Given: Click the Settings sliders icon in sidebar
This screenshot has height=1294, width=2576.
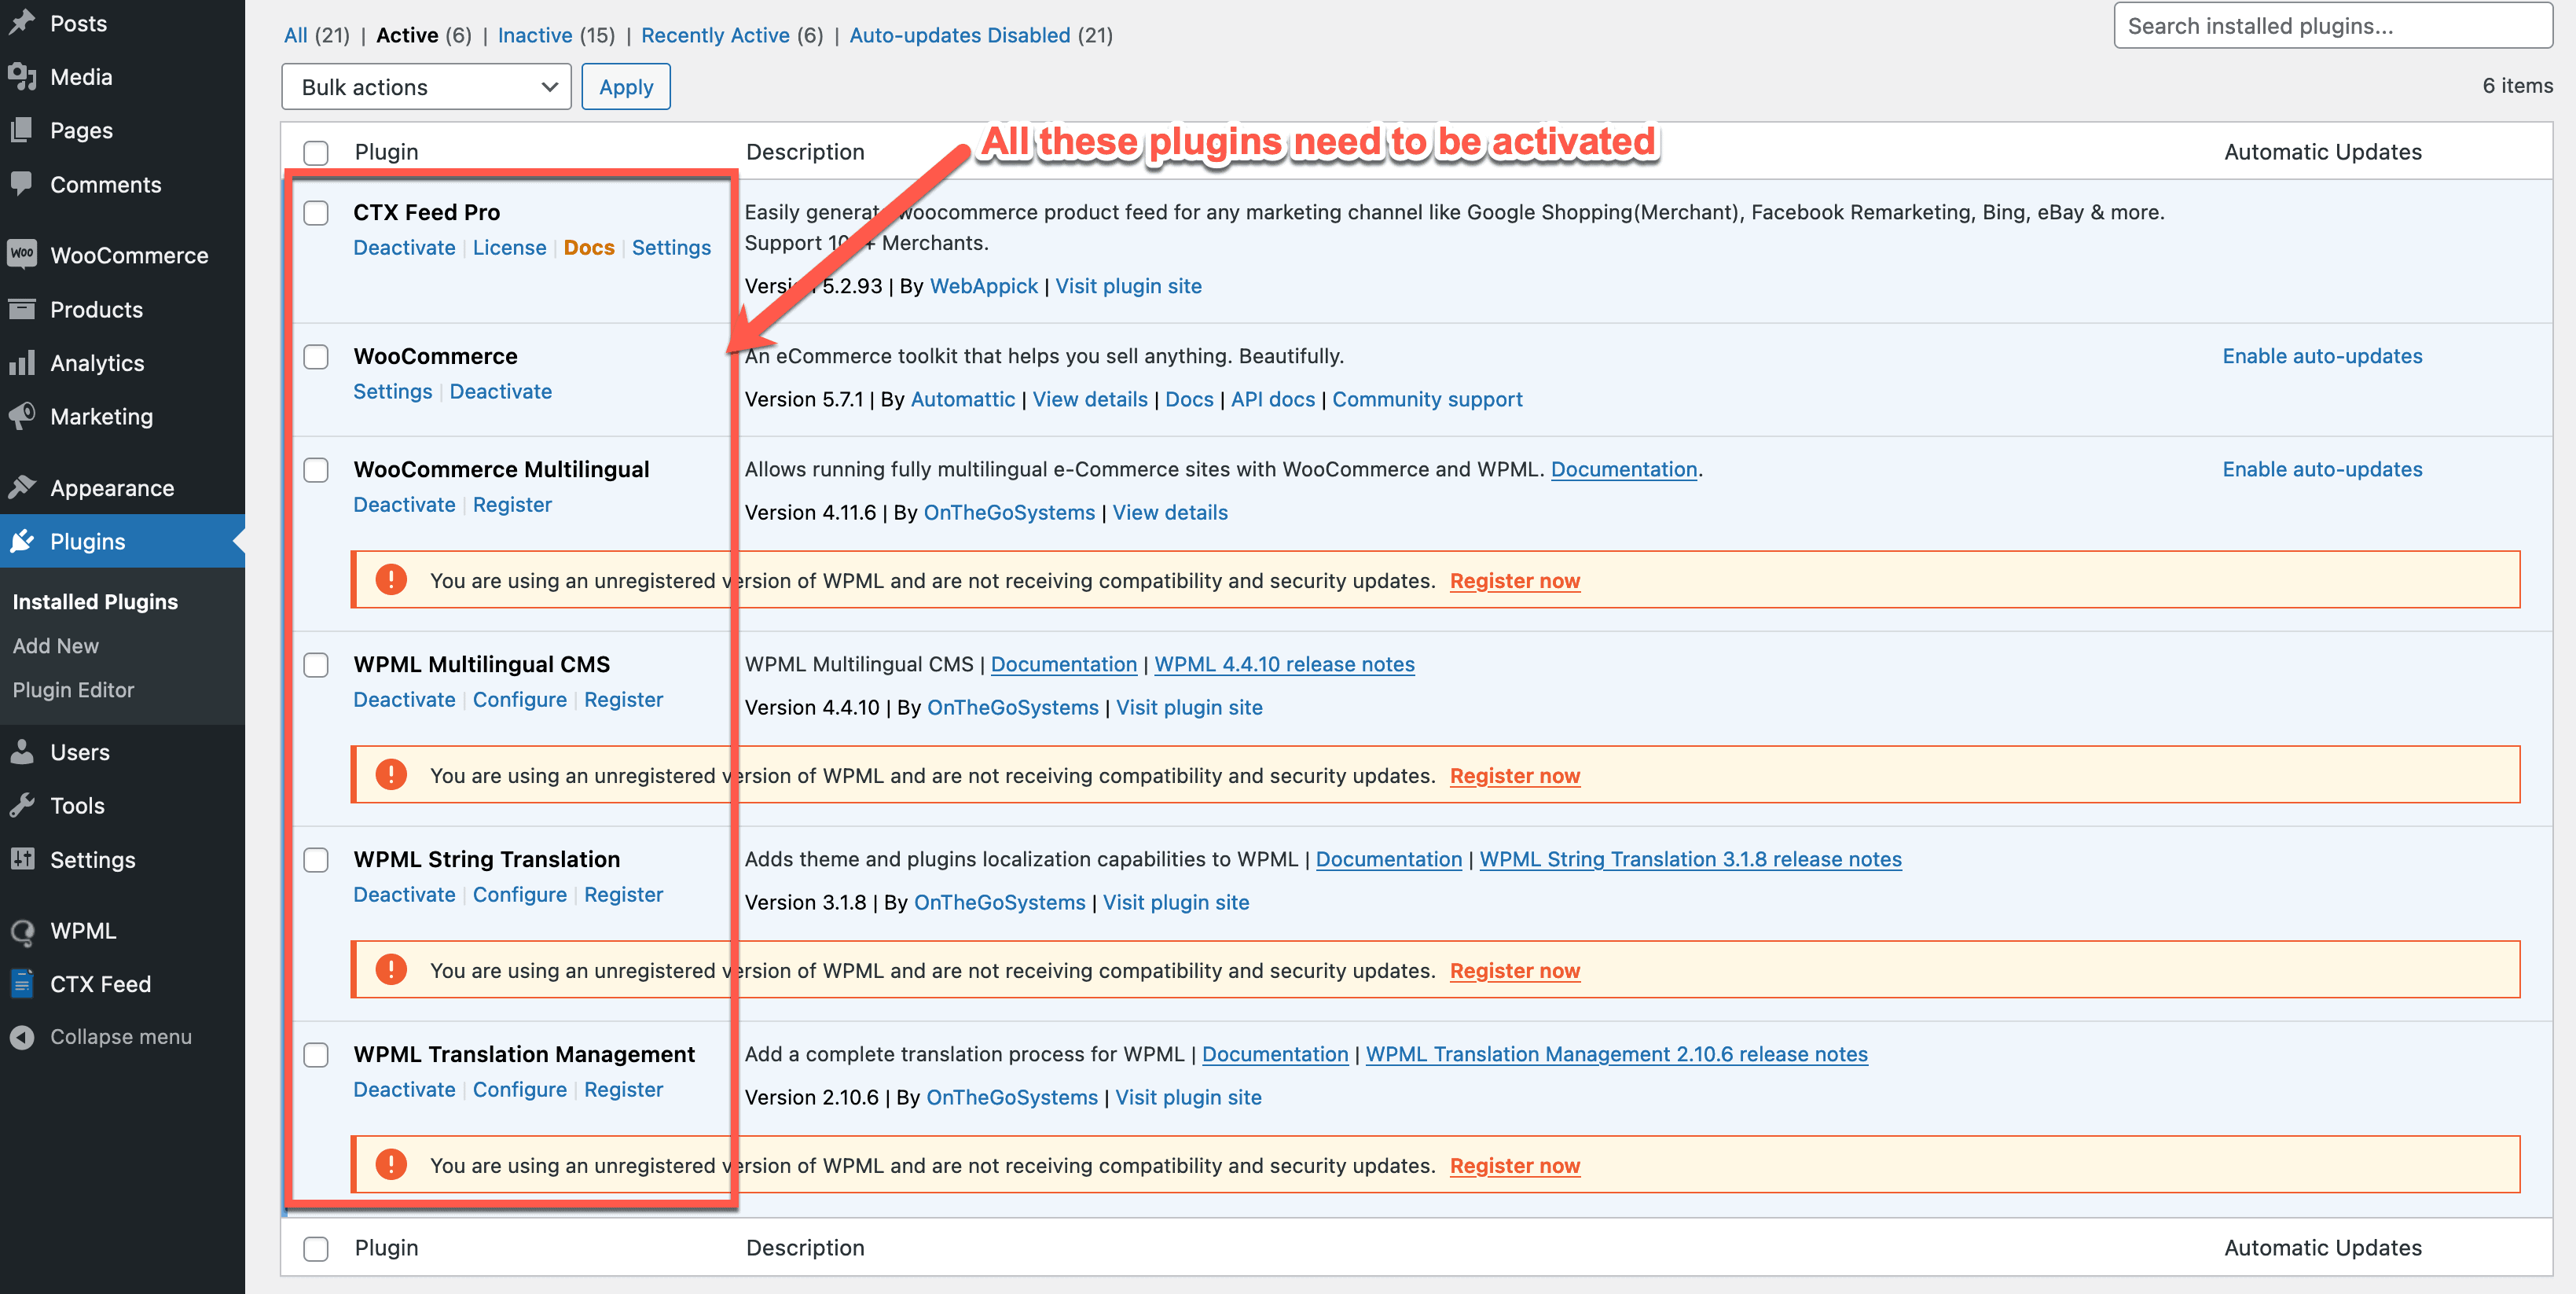Looking at the screenshot, I should [x=22, y=859].
